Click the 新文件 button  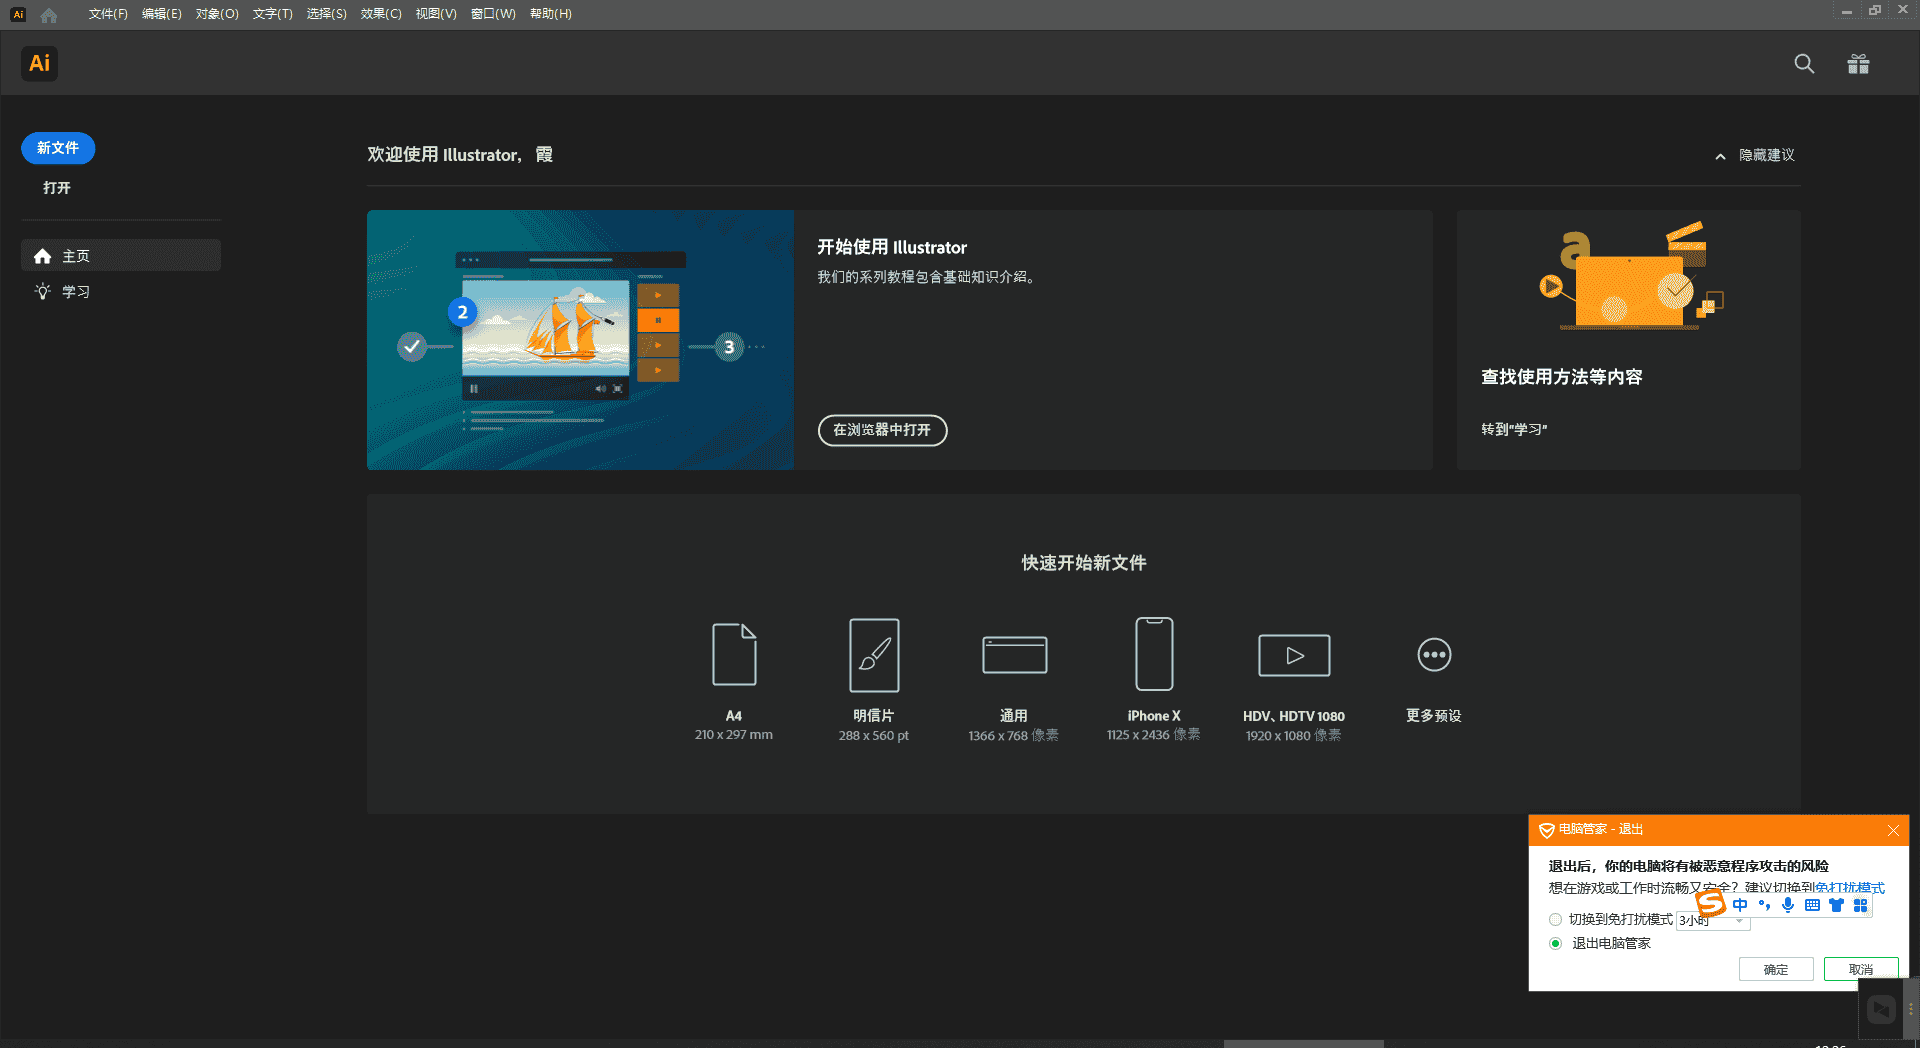pos(57,148)
